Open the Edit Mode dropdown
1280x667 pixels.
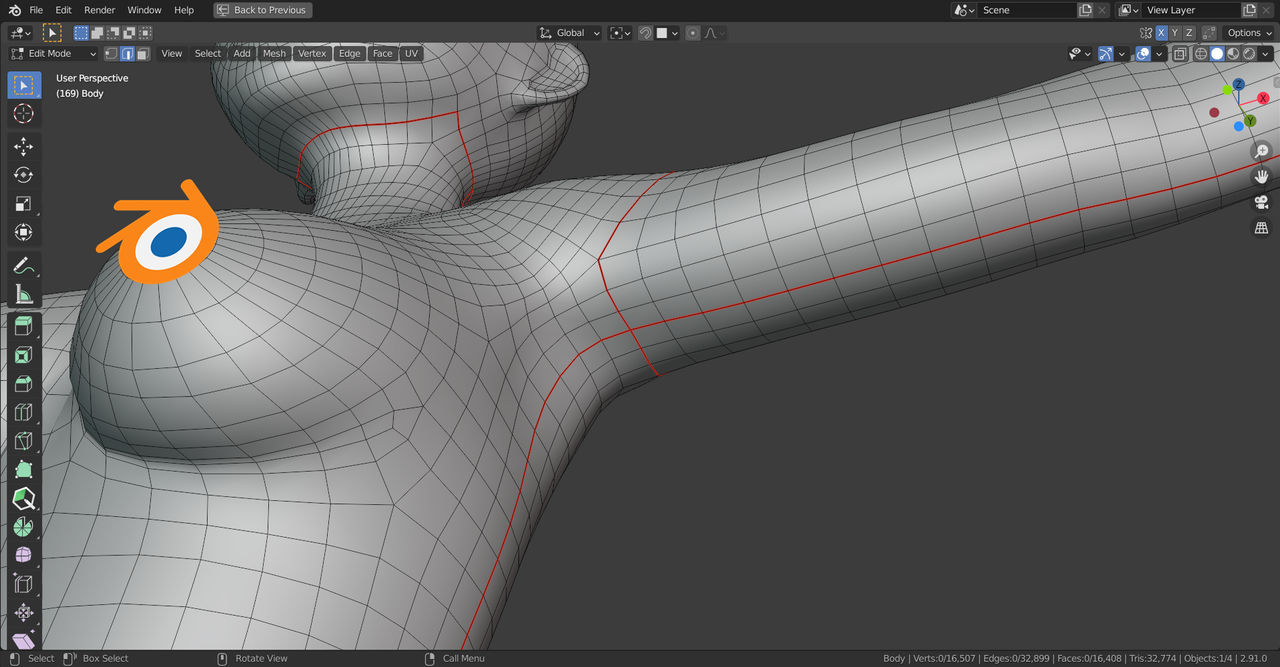[53, 54]
